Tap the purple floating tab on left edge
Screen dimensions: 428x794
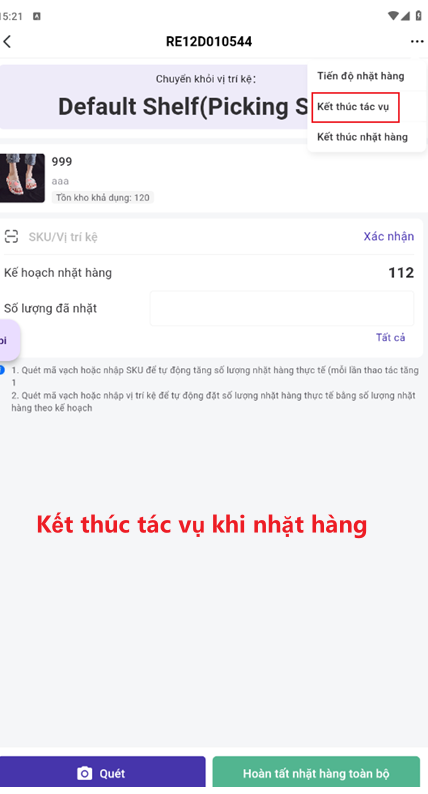tap(9, 340)
